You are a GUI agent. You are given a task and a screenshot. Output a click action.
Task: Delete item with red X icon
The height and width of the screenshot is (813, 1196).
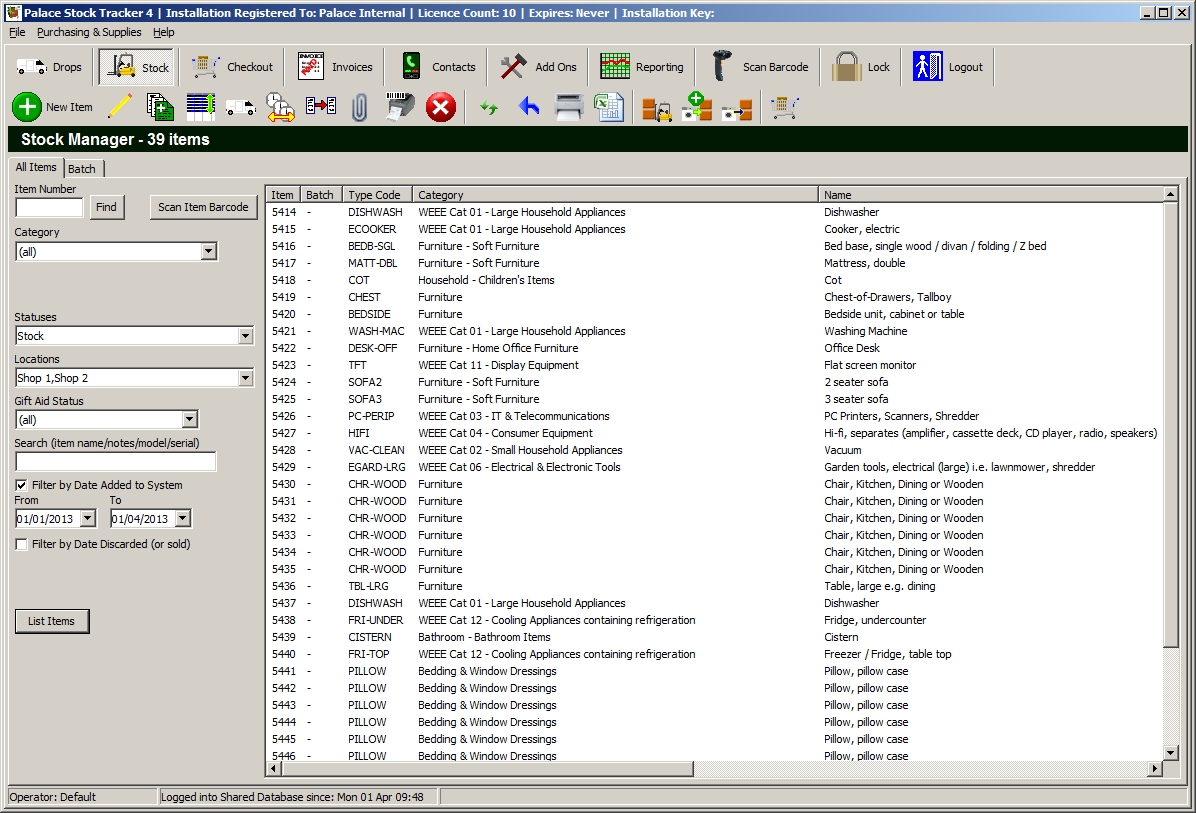440,108
